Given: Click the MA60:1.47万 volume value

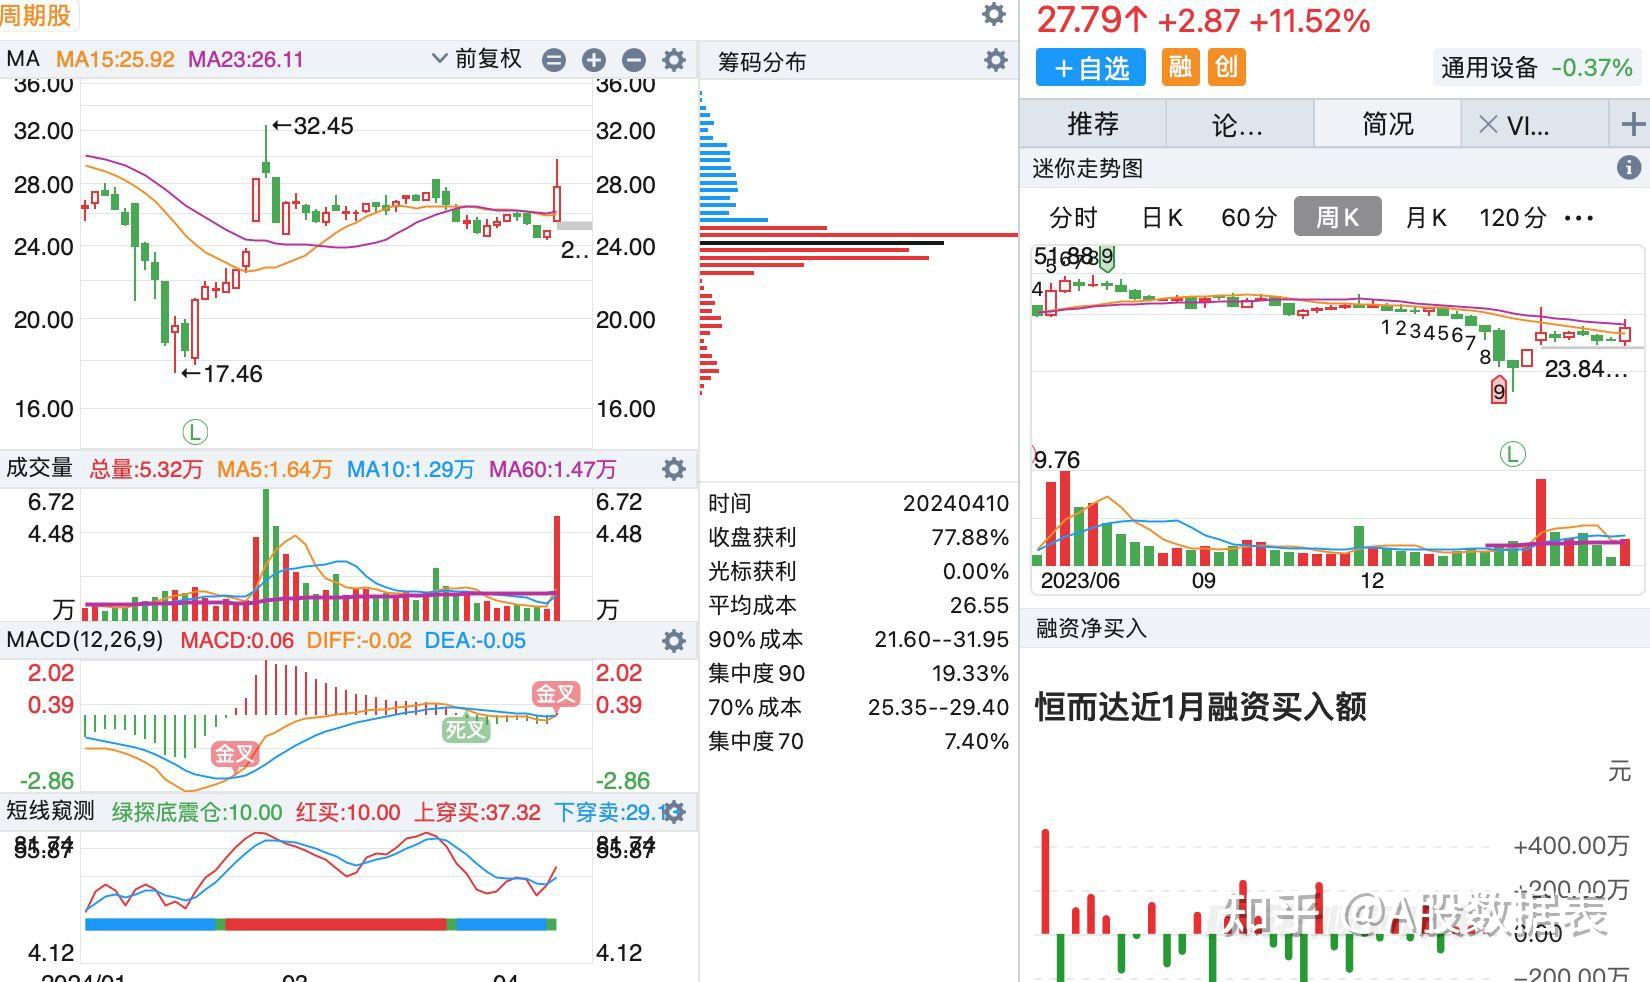Looking at the screenshot, I should tap(553, 469).
